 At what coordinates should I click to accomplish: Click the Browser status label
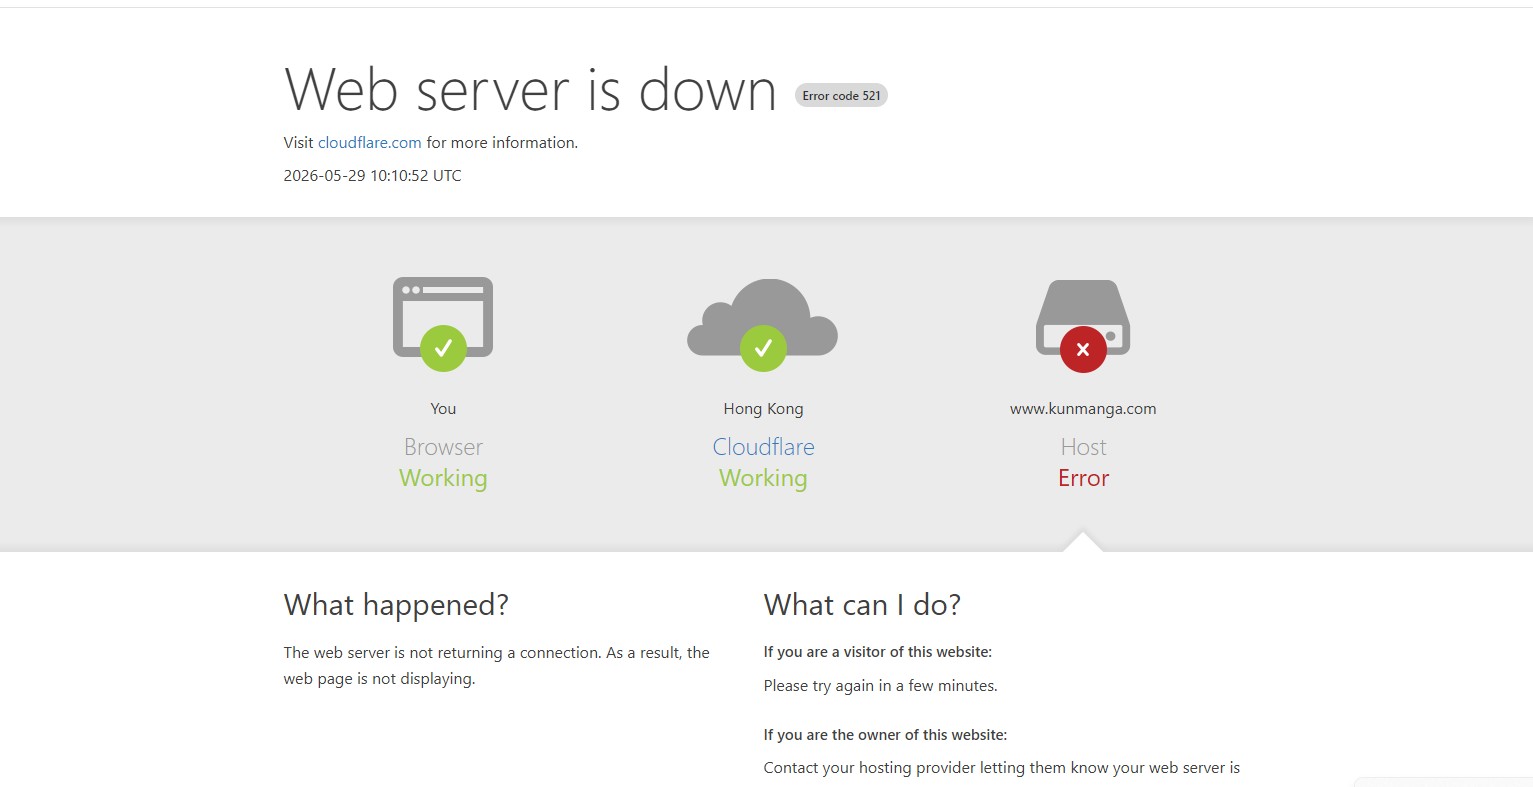tap(443, 447)
